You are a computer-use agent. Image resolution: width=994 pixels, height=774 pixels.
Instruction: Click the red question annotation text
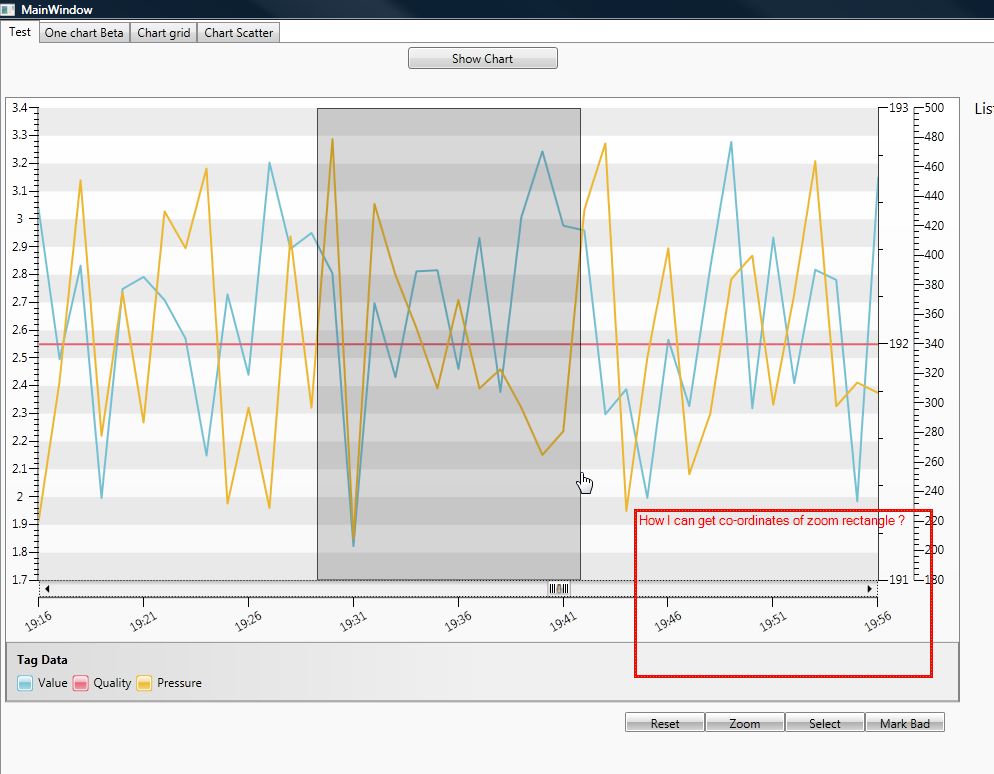[771, 521]
